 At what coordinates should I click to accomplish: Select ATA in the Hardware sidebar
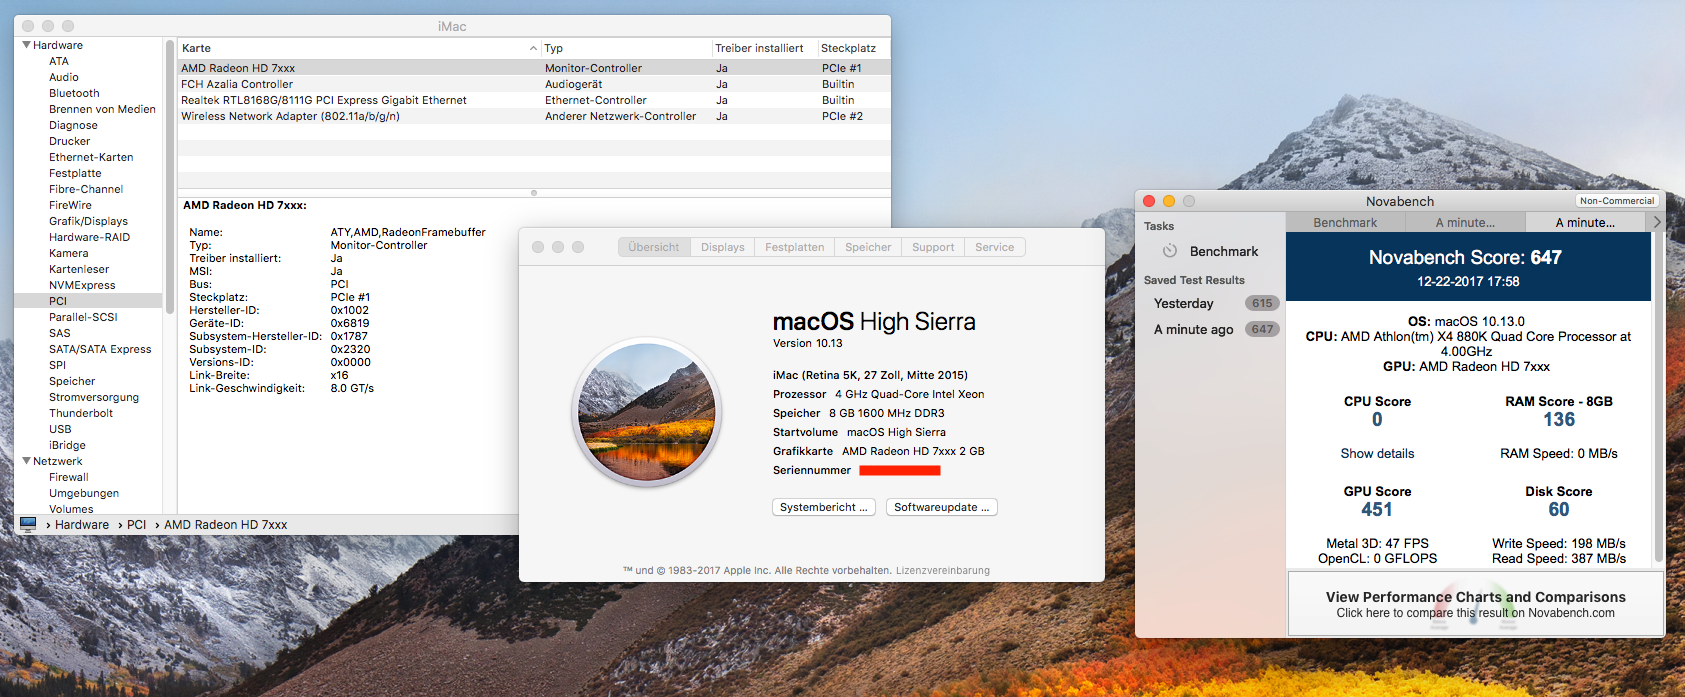[59, 61]
